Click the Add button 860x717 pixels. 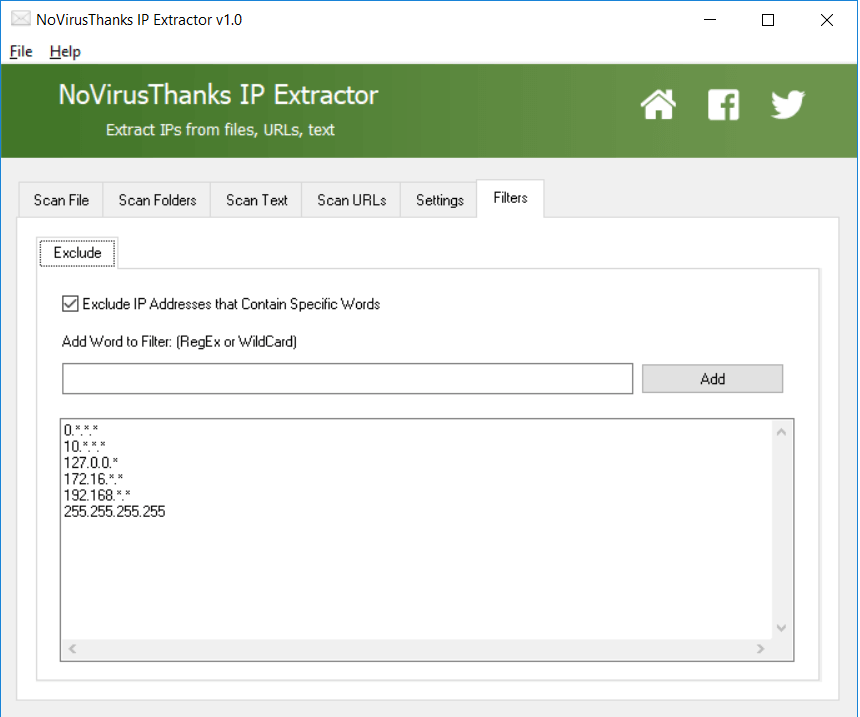712,379
